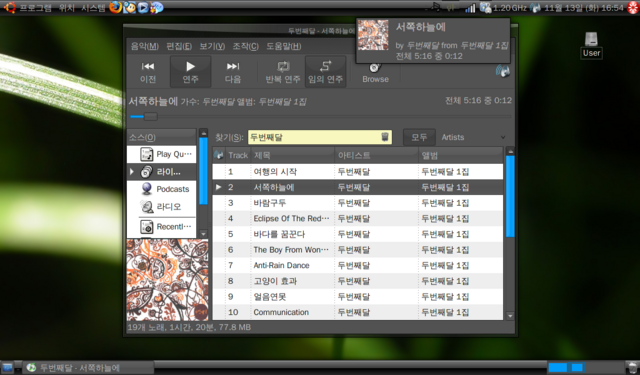This screenshot has width=640, height=375.
Task: Click the playing-status column header icon
Action: pyautogui.click(x=219, y=155)
